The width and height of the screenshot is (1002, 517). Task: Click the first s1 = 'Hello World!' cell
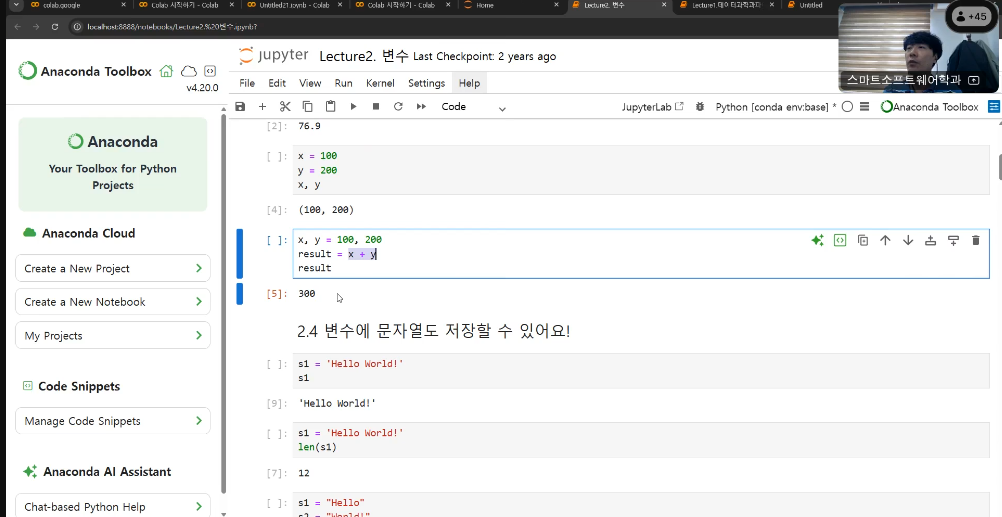(x=641, y=371)
